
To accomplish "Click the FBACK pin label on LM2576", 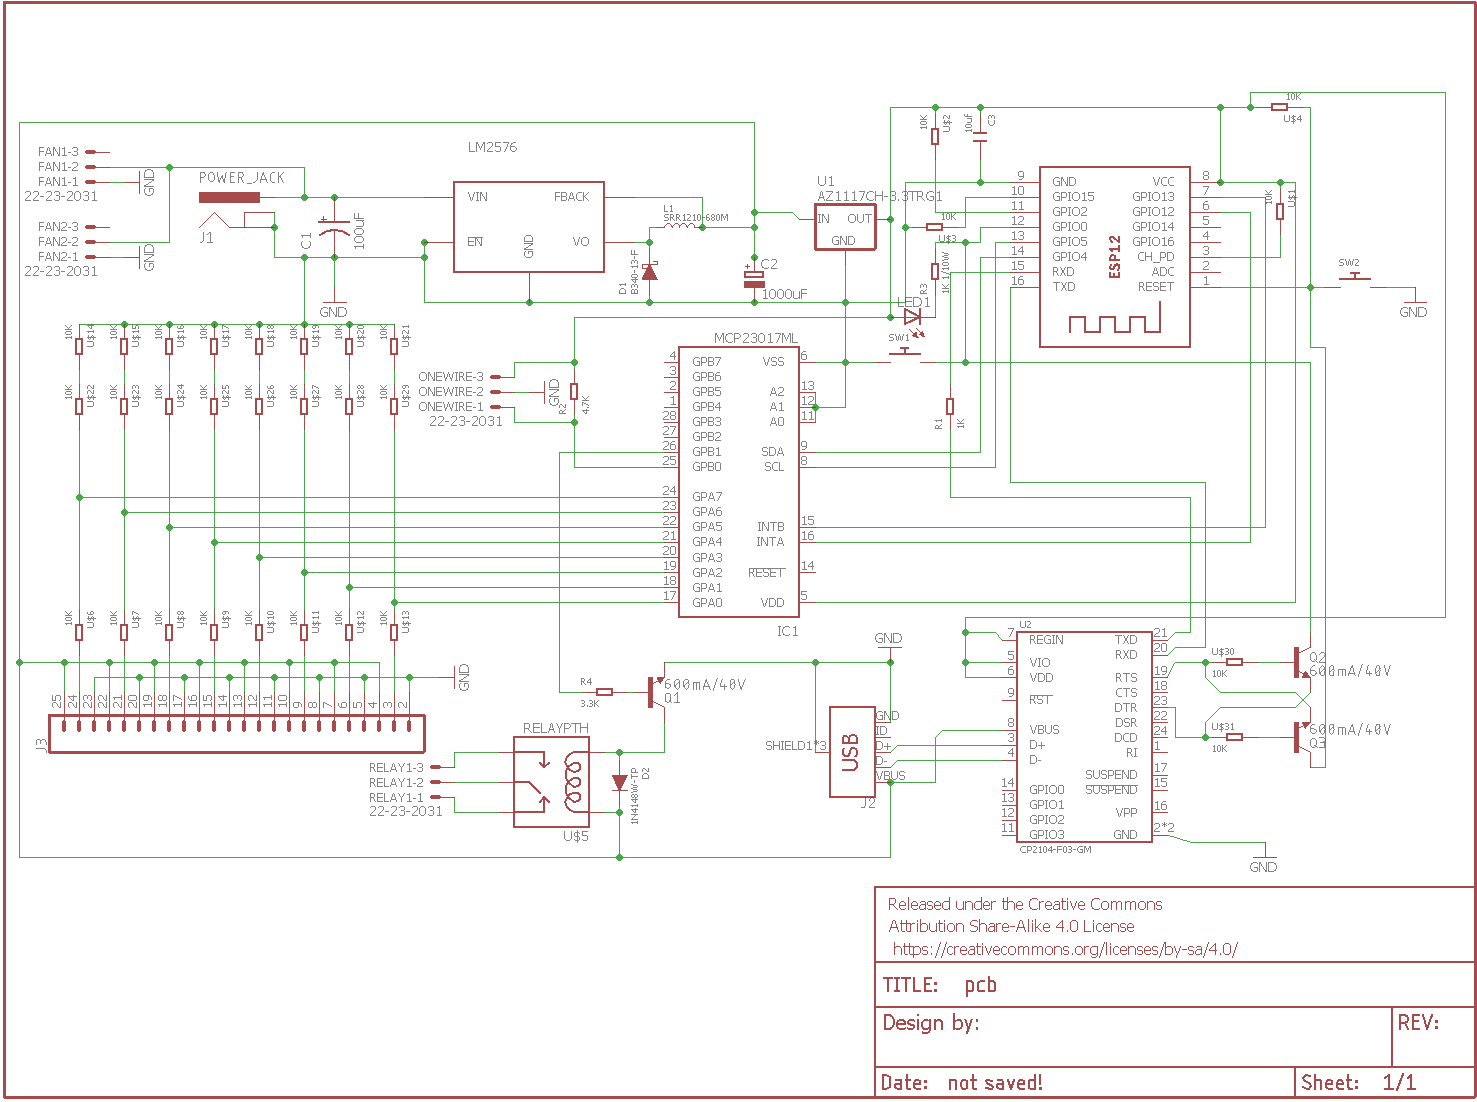I will click(572, 197).
